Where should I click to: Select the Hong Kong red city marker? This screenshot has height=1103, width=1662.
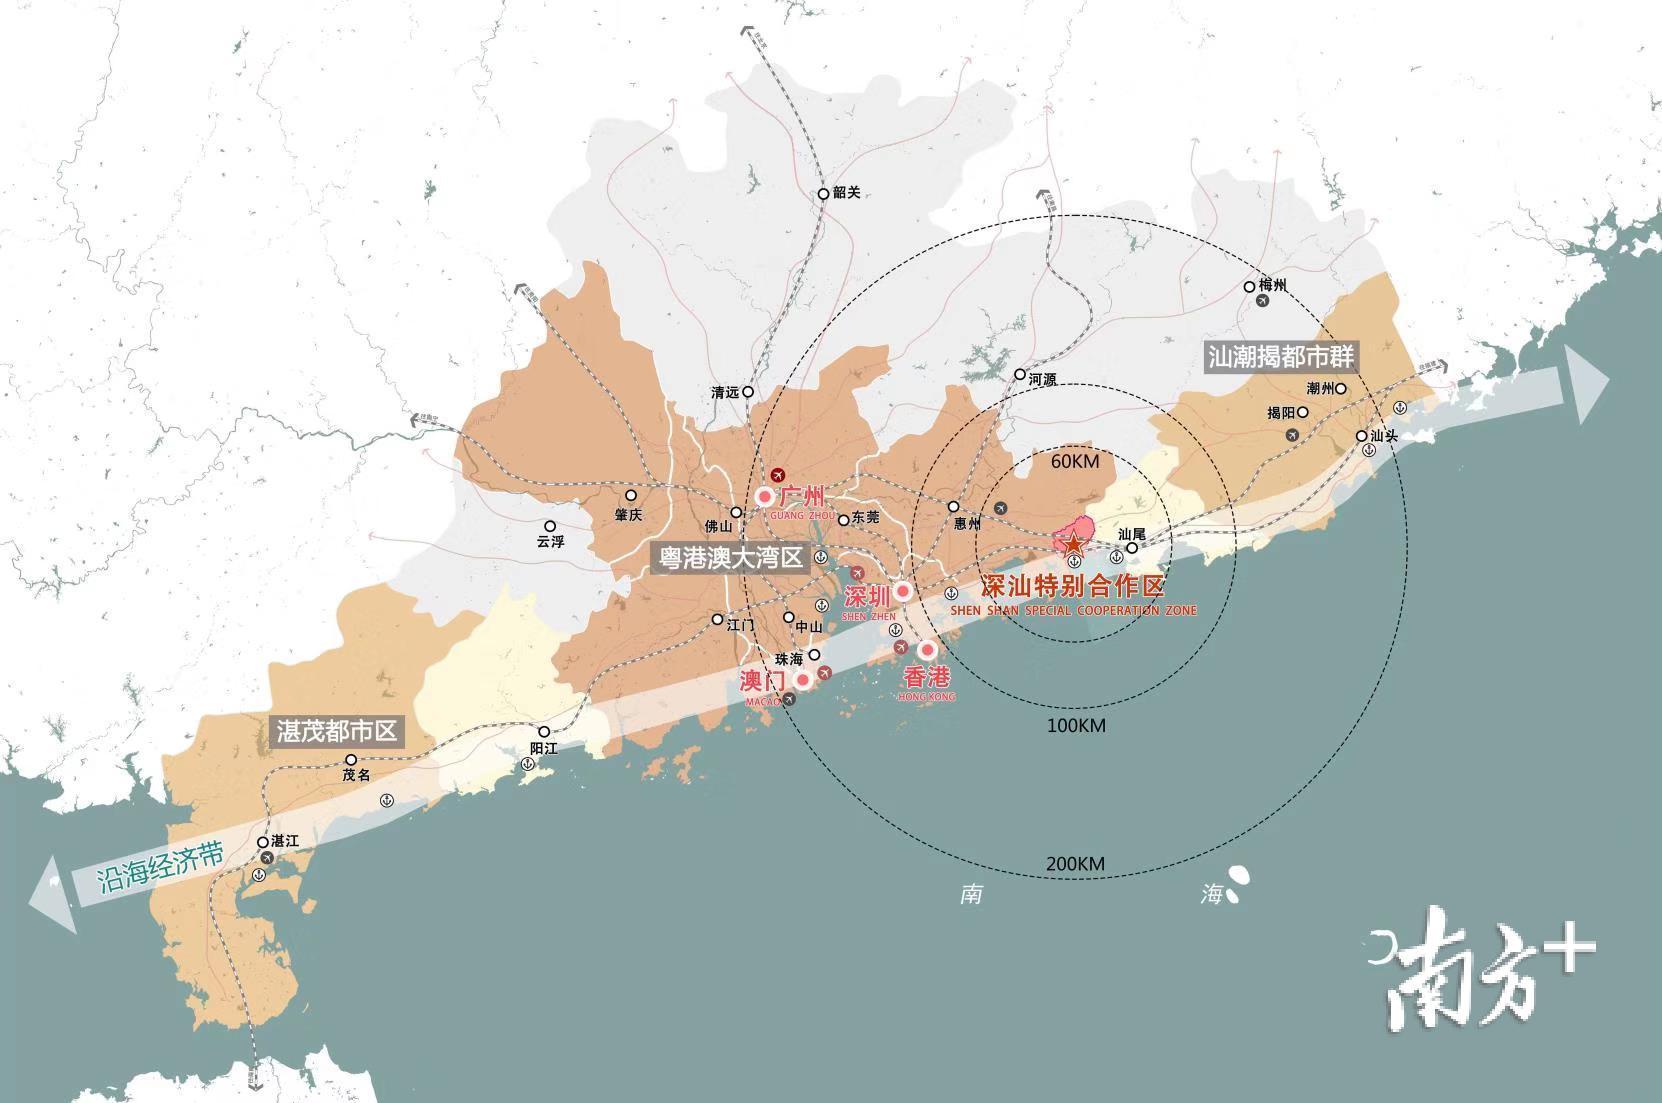tap(927, 650)
